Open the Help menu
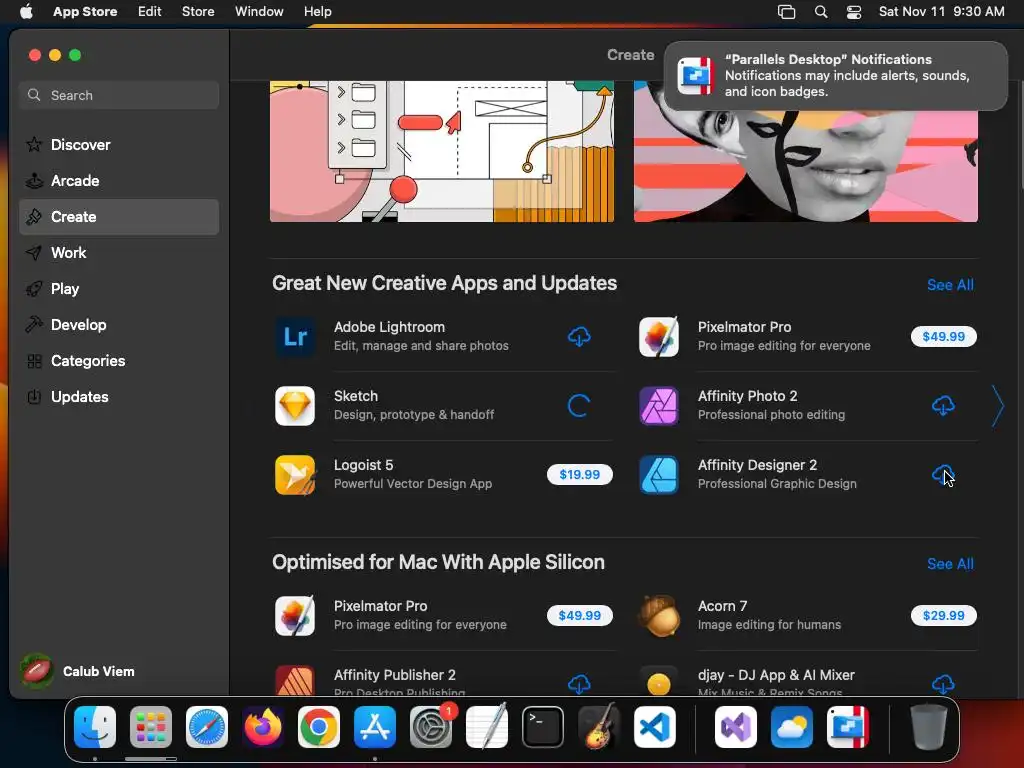The image size is (1024, 768). [317, 11]
